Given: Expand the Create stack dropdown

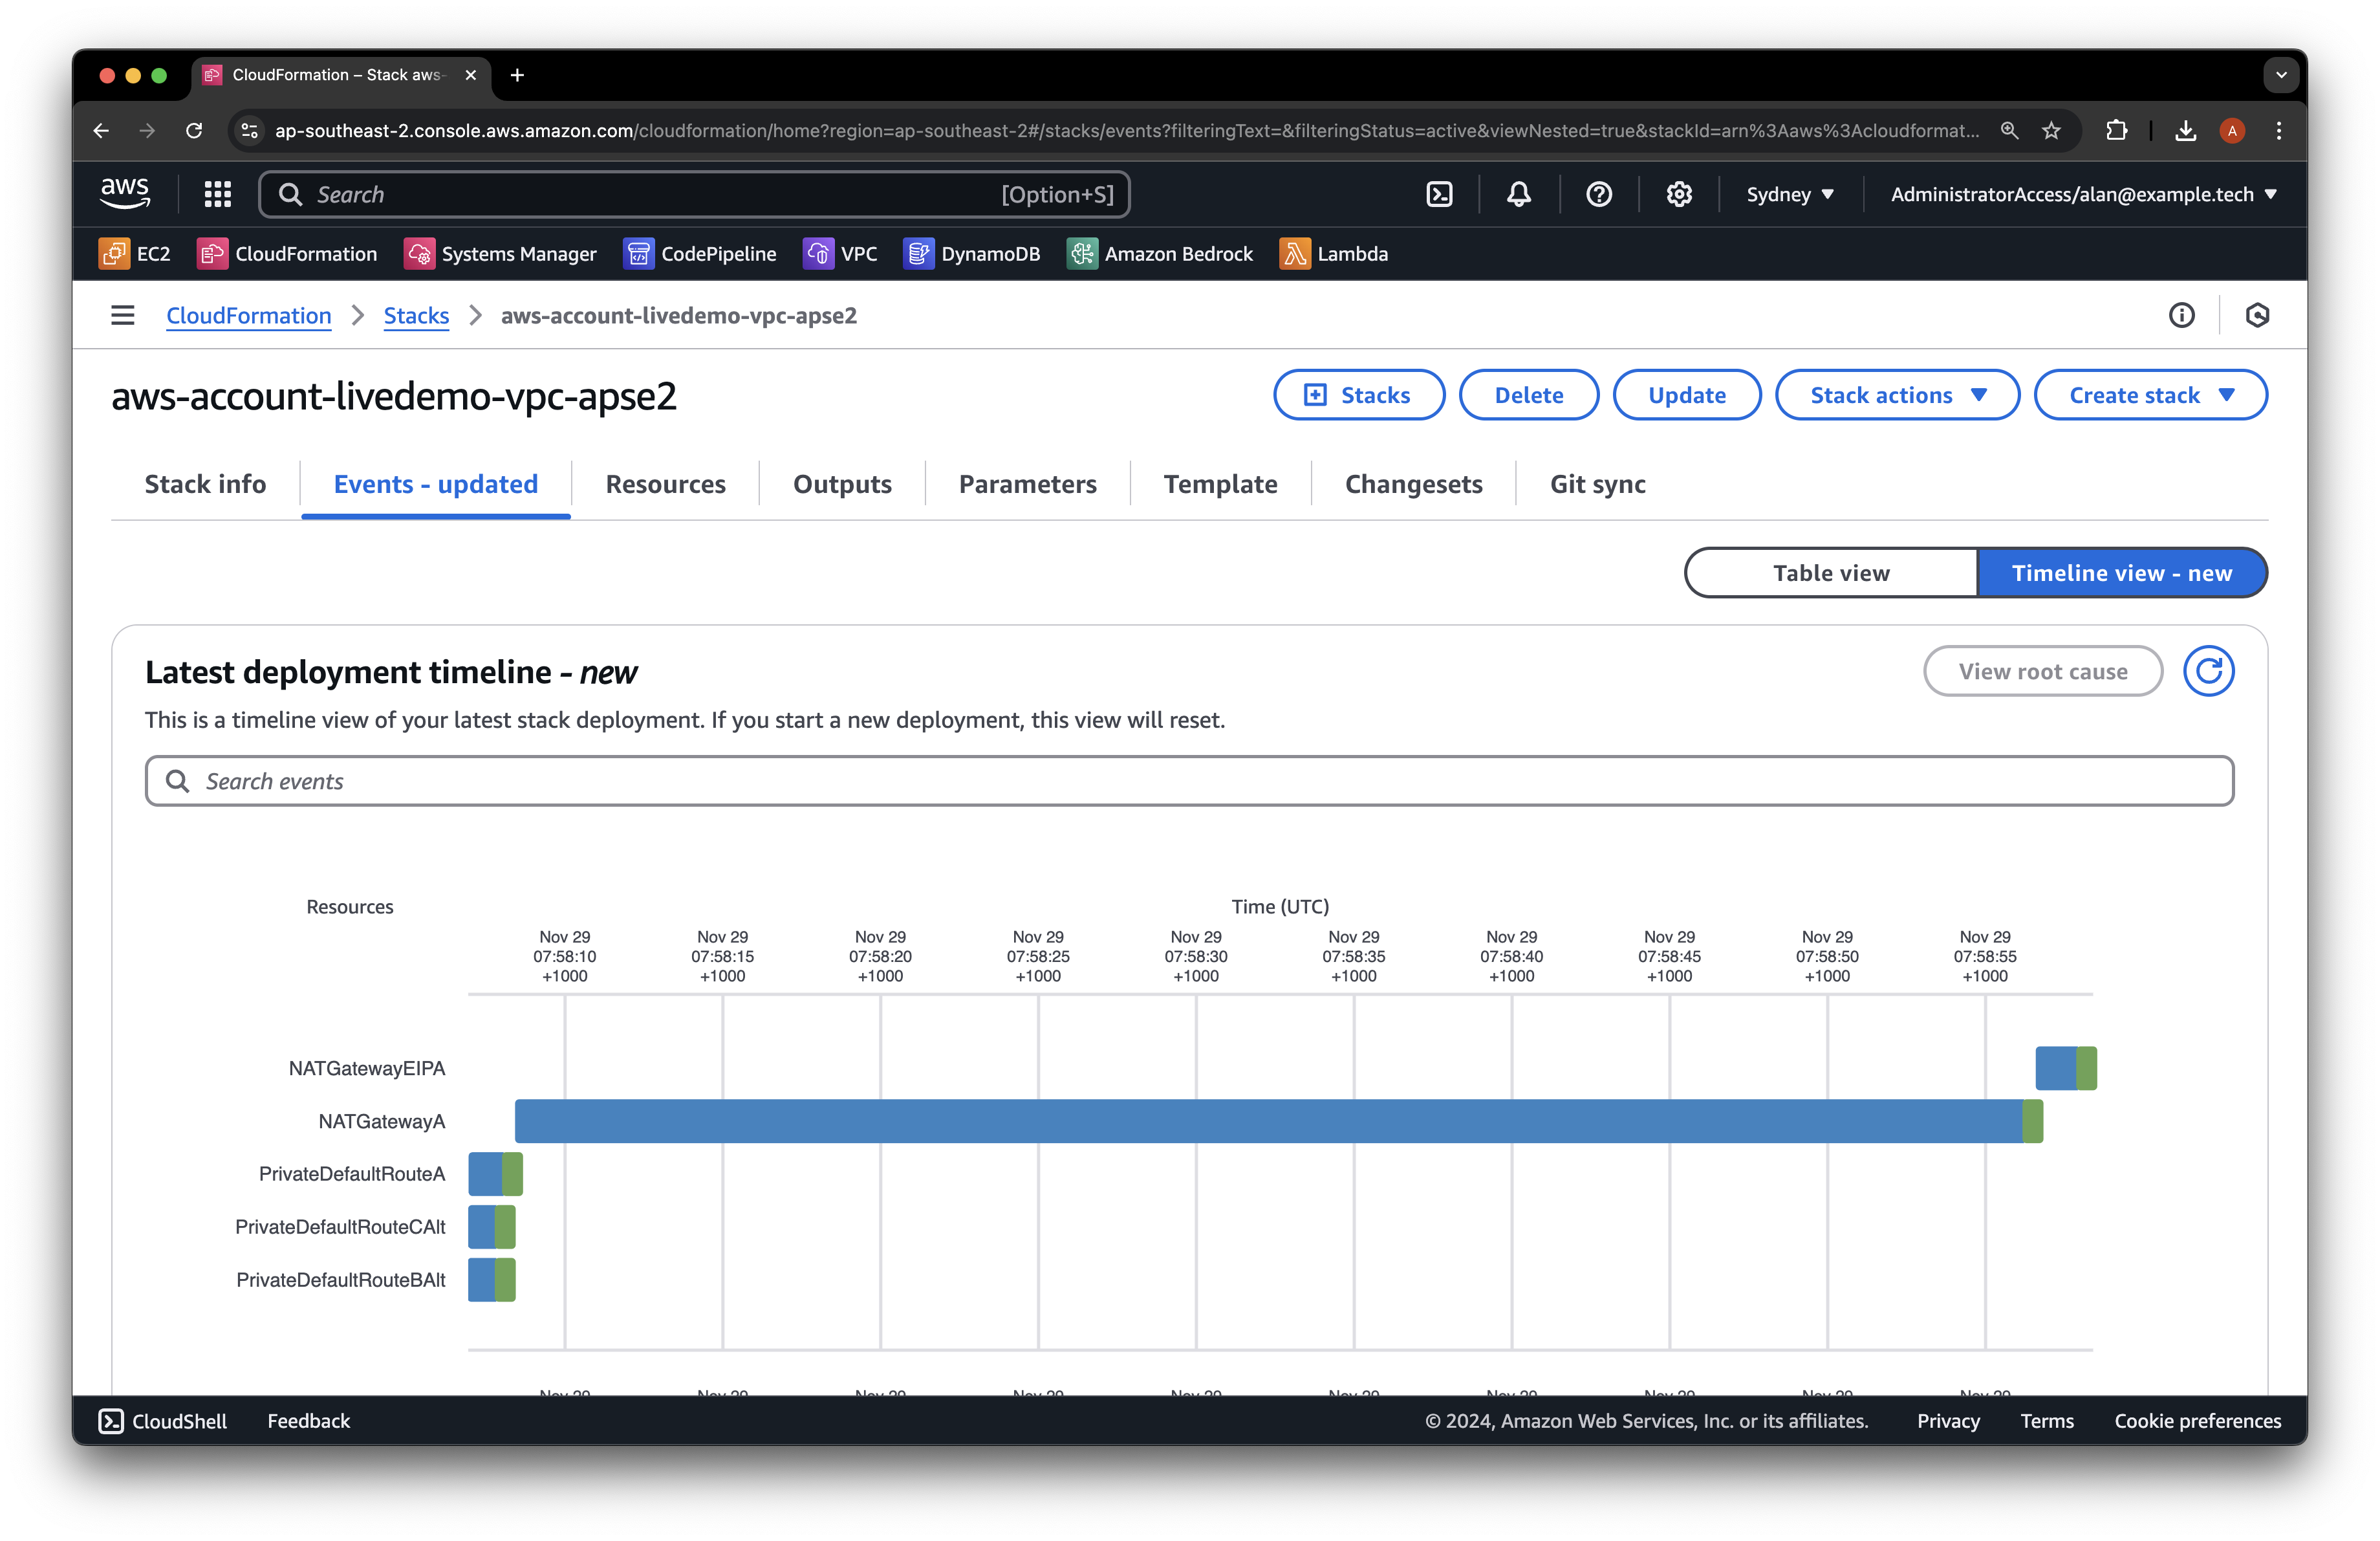Looking at the screenshot, I should 2150,395.
